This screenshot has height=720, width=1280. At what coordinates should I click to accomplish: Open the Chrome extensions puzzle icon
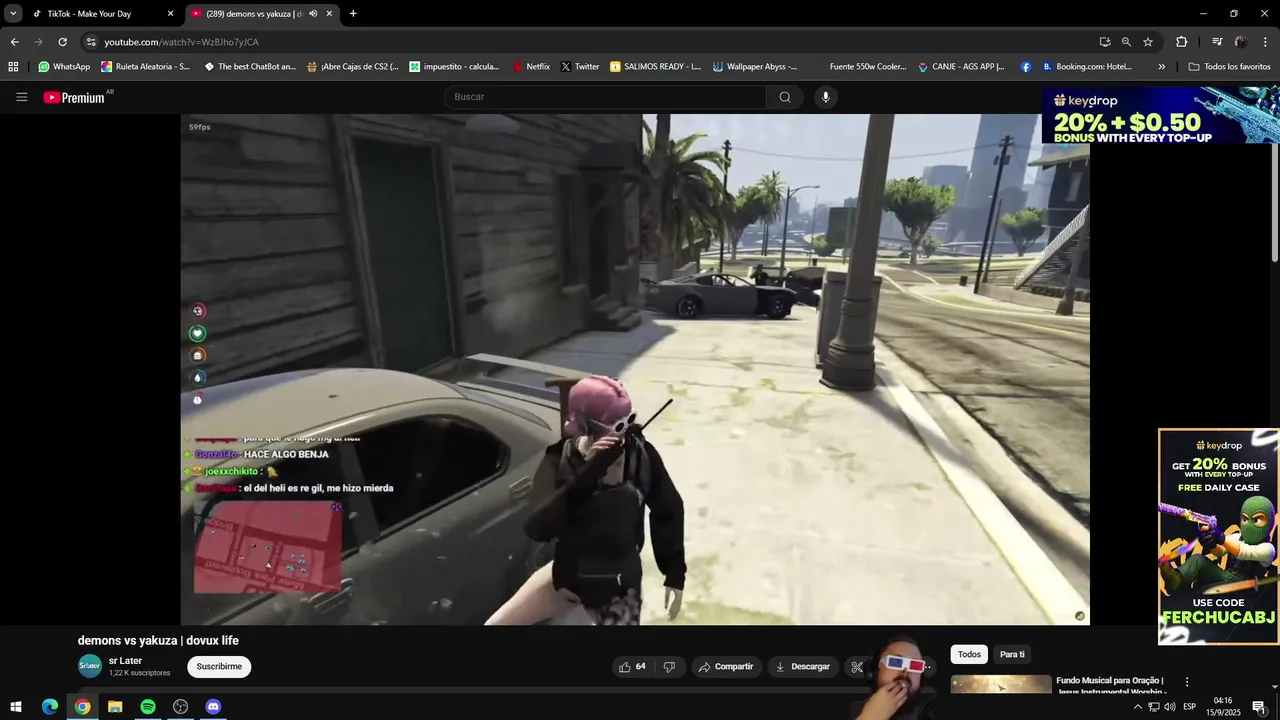1182,42
